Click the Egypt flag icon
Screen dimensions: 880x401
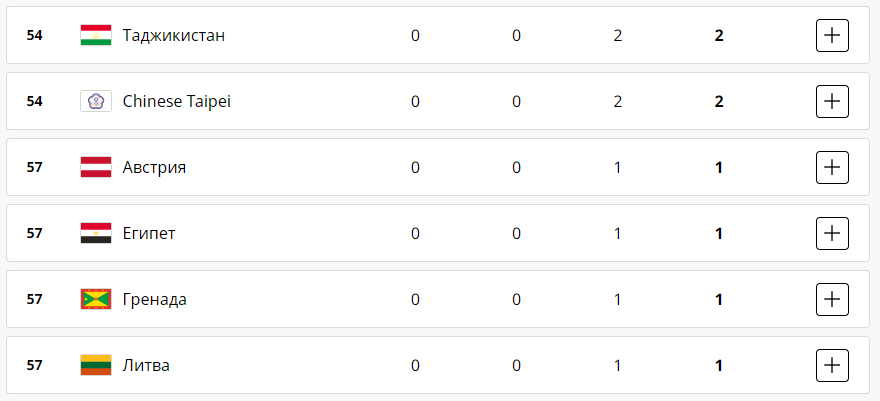96,233
